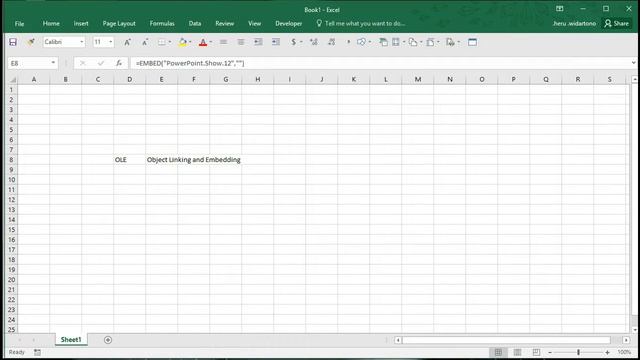Click the Align objects icon

click(x=396, y=42)
